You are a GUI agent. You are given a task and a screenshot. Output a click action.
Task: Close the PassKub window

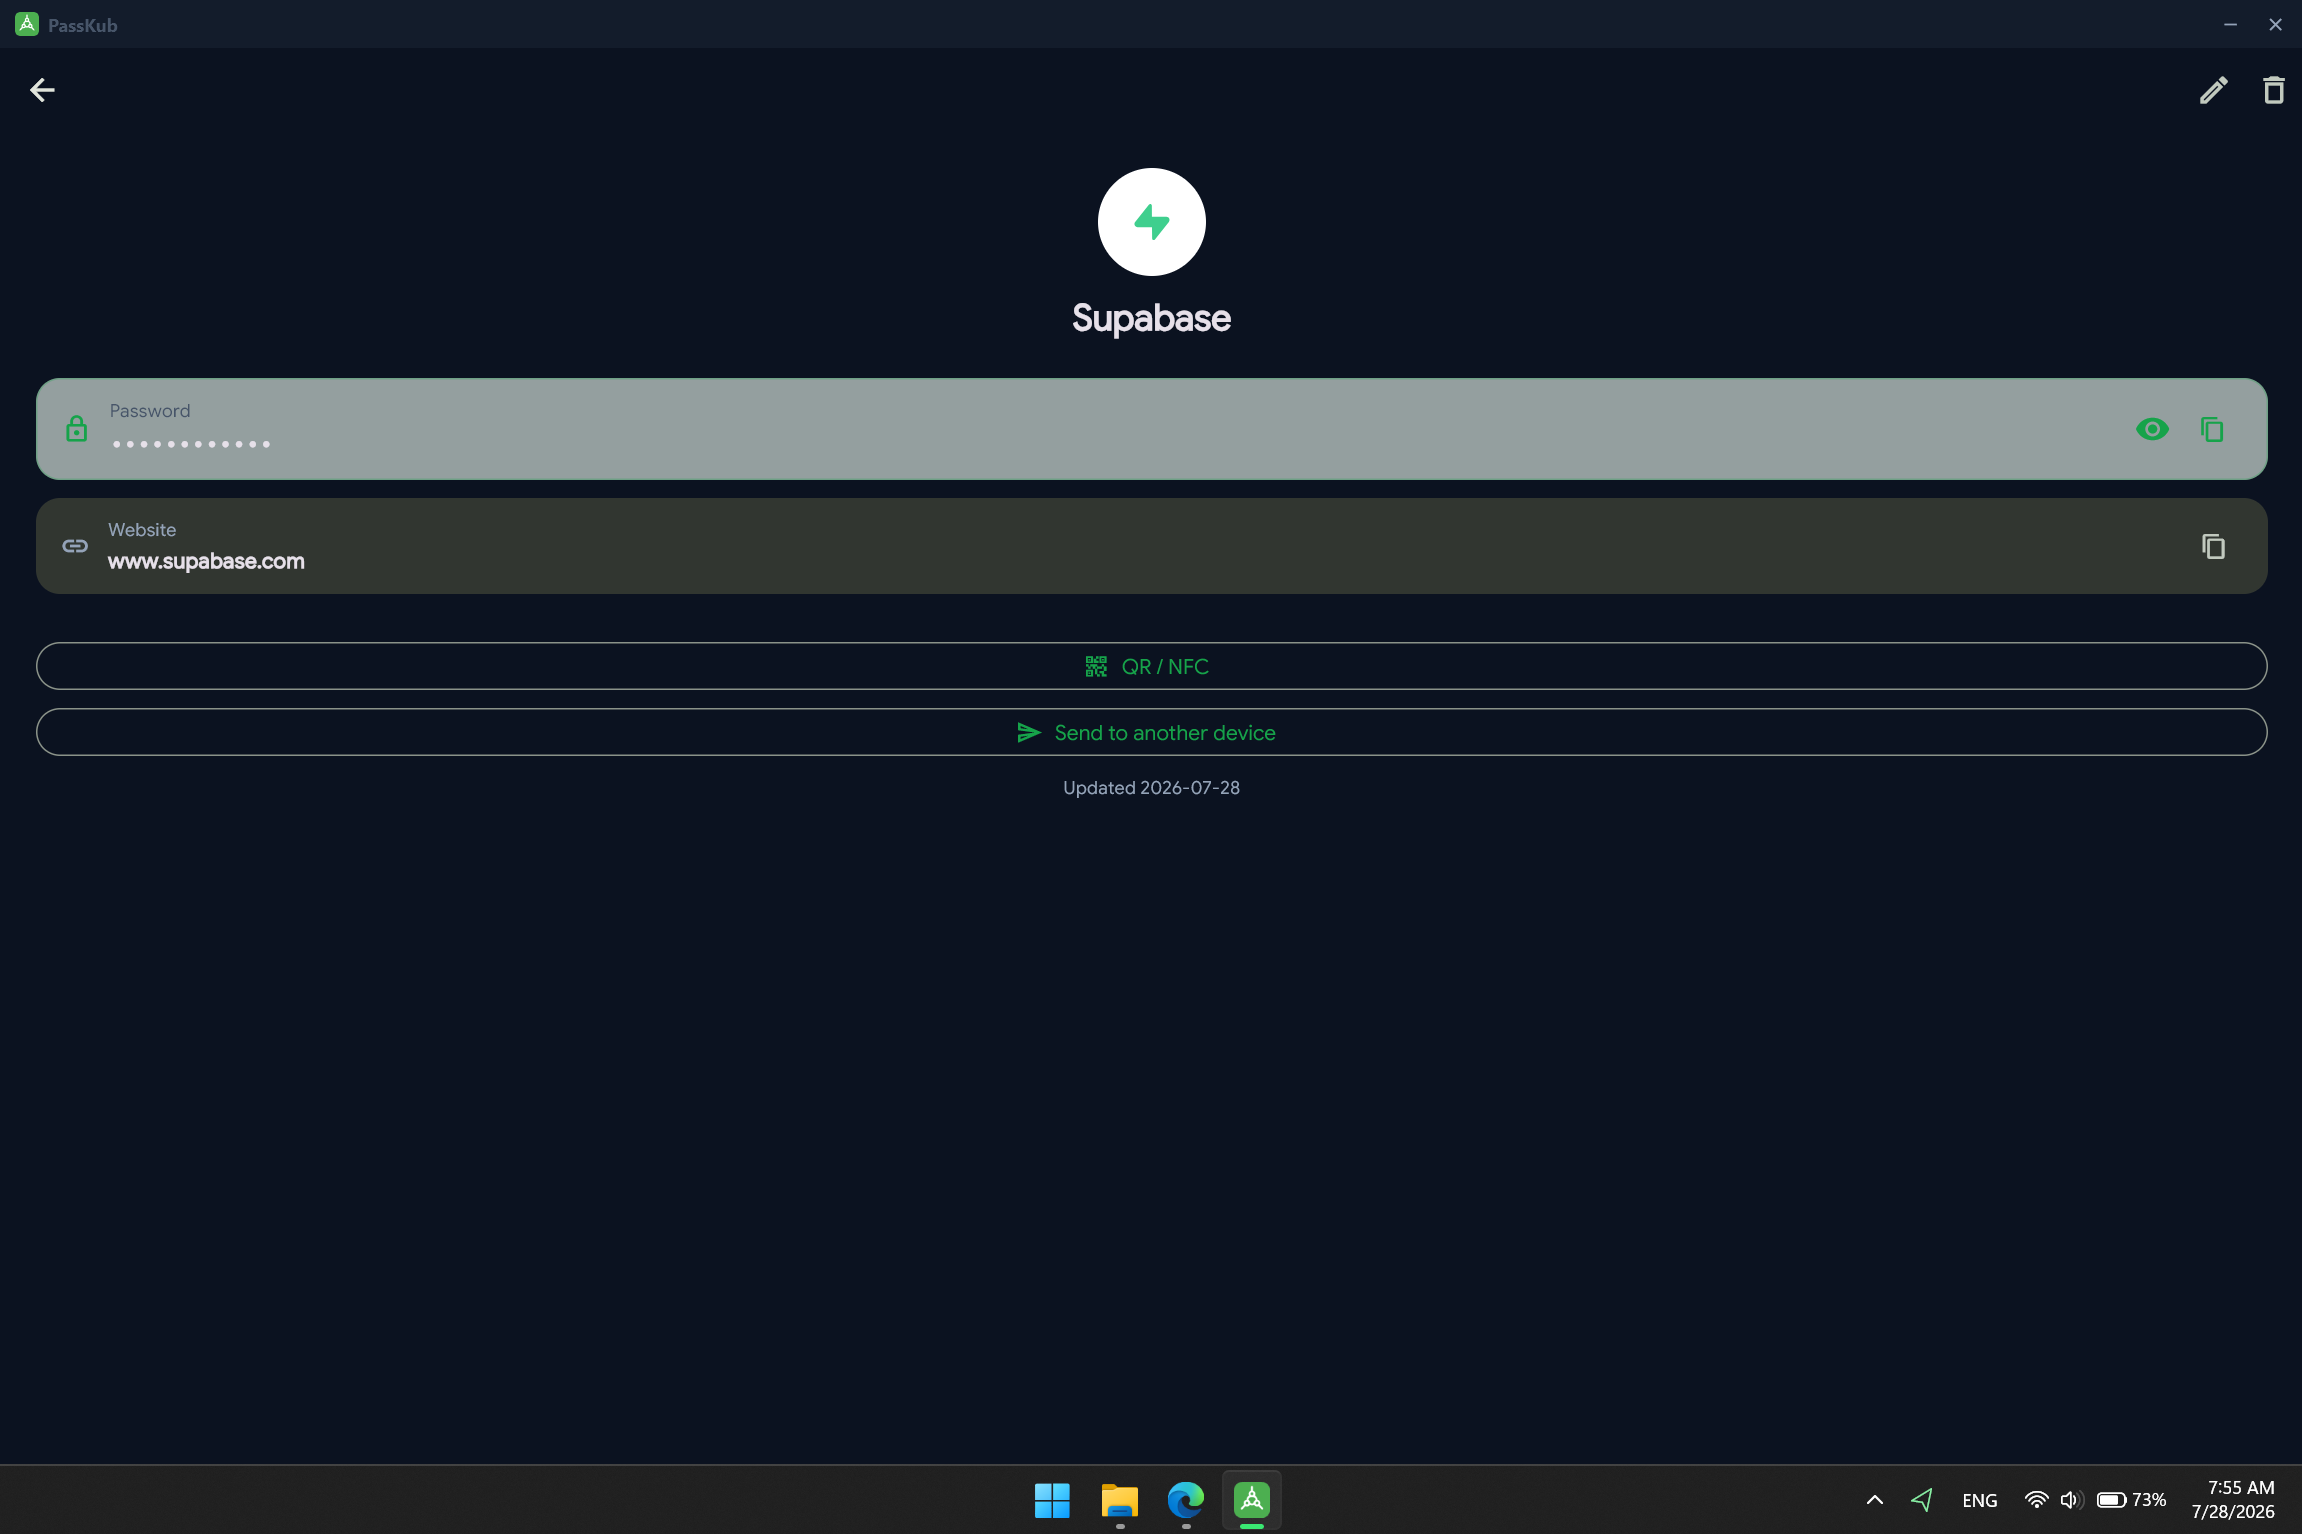click(x=2275, y=24)
